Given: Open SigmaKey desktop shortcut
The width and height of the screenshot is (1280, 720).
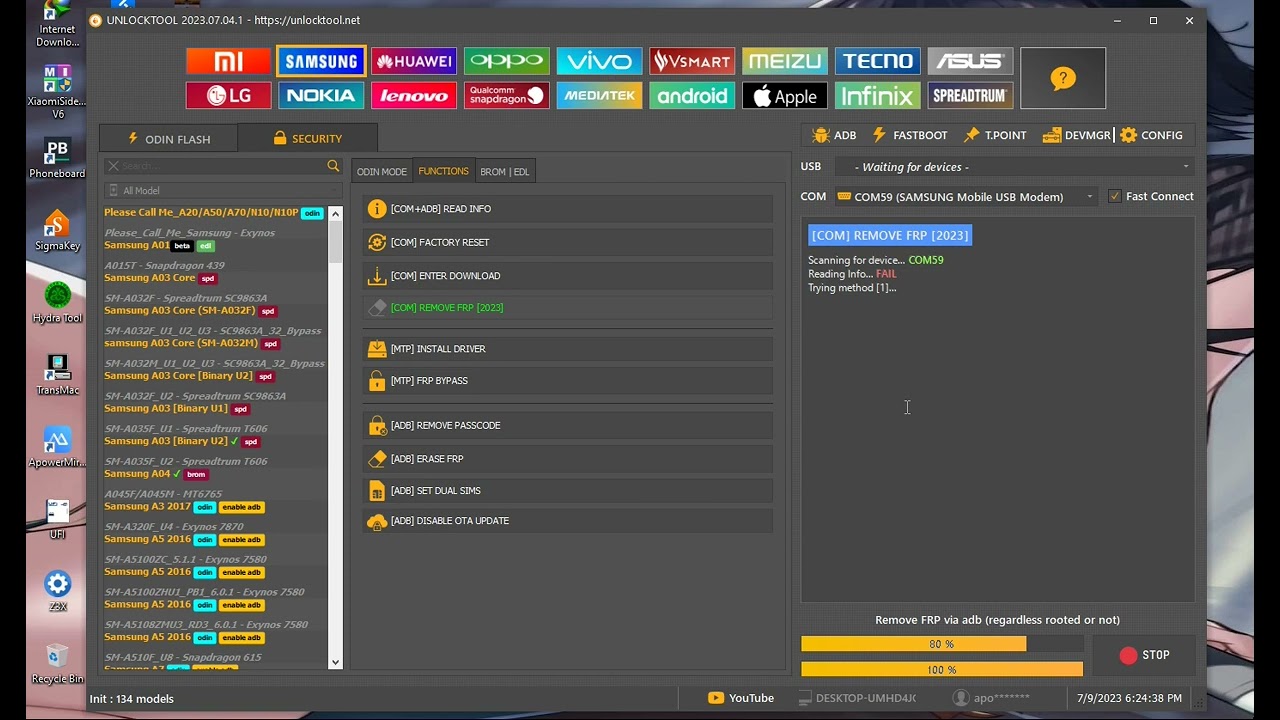Looking at the screenshot, I should point(58,229).
